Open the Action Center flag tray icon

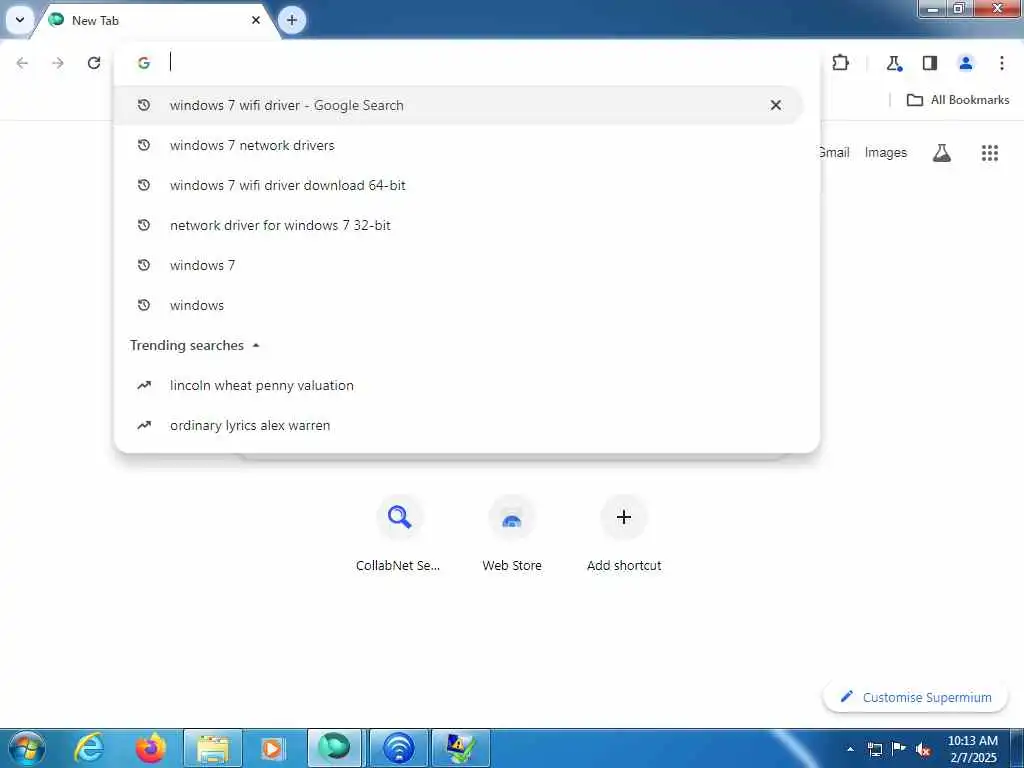click(899, 749)
